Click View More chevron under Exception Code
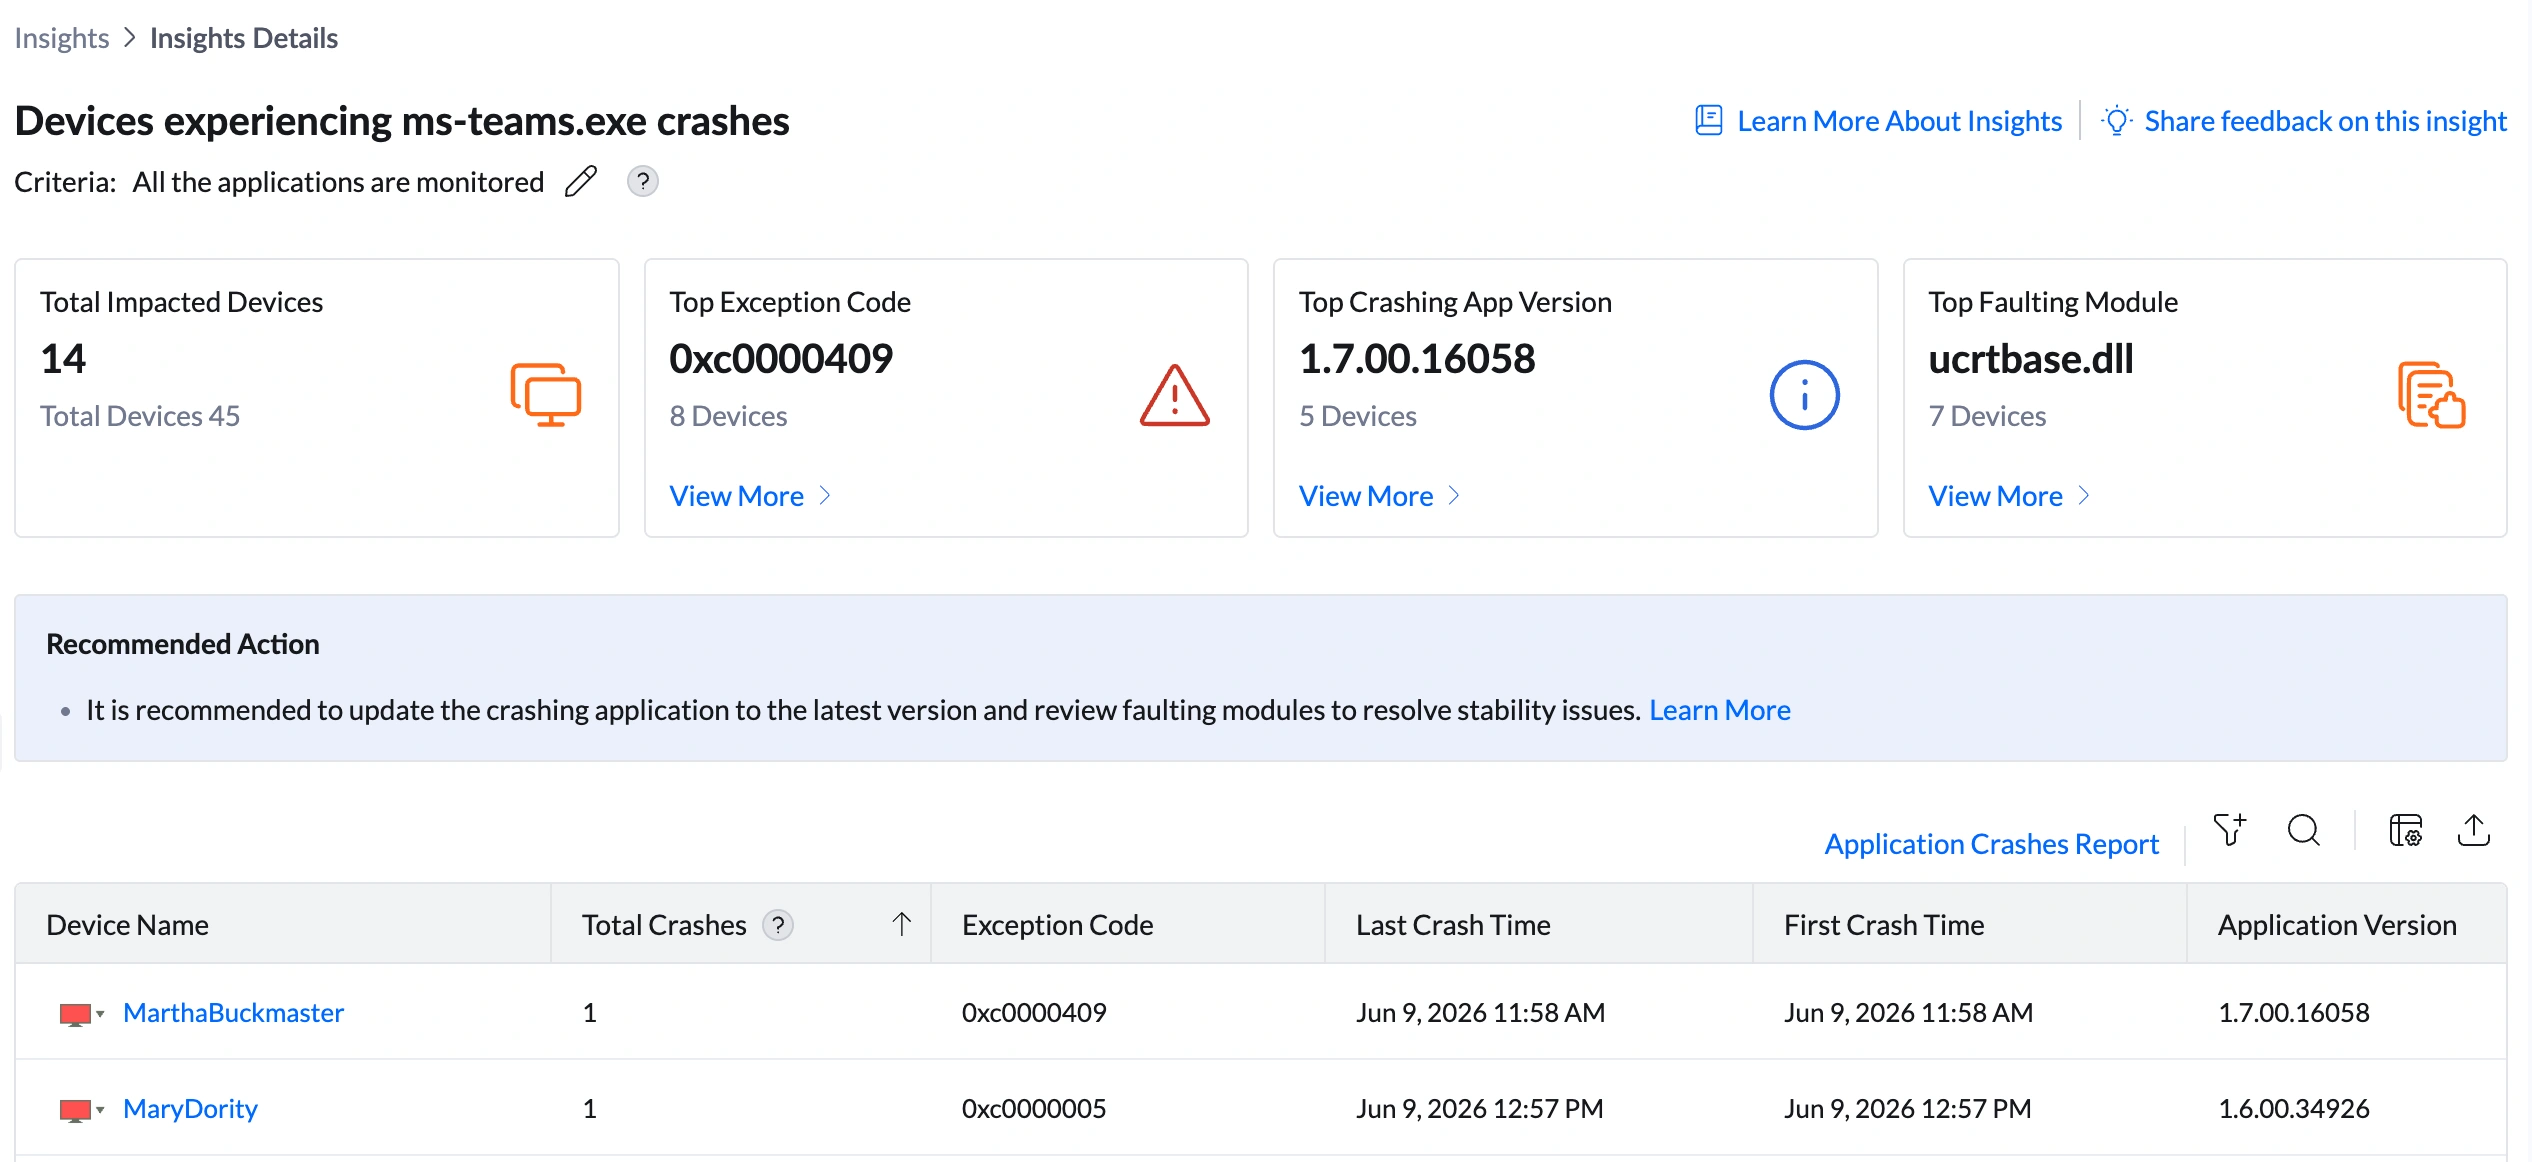This screenshot has width=2532, height=1162. coord(825,496)
